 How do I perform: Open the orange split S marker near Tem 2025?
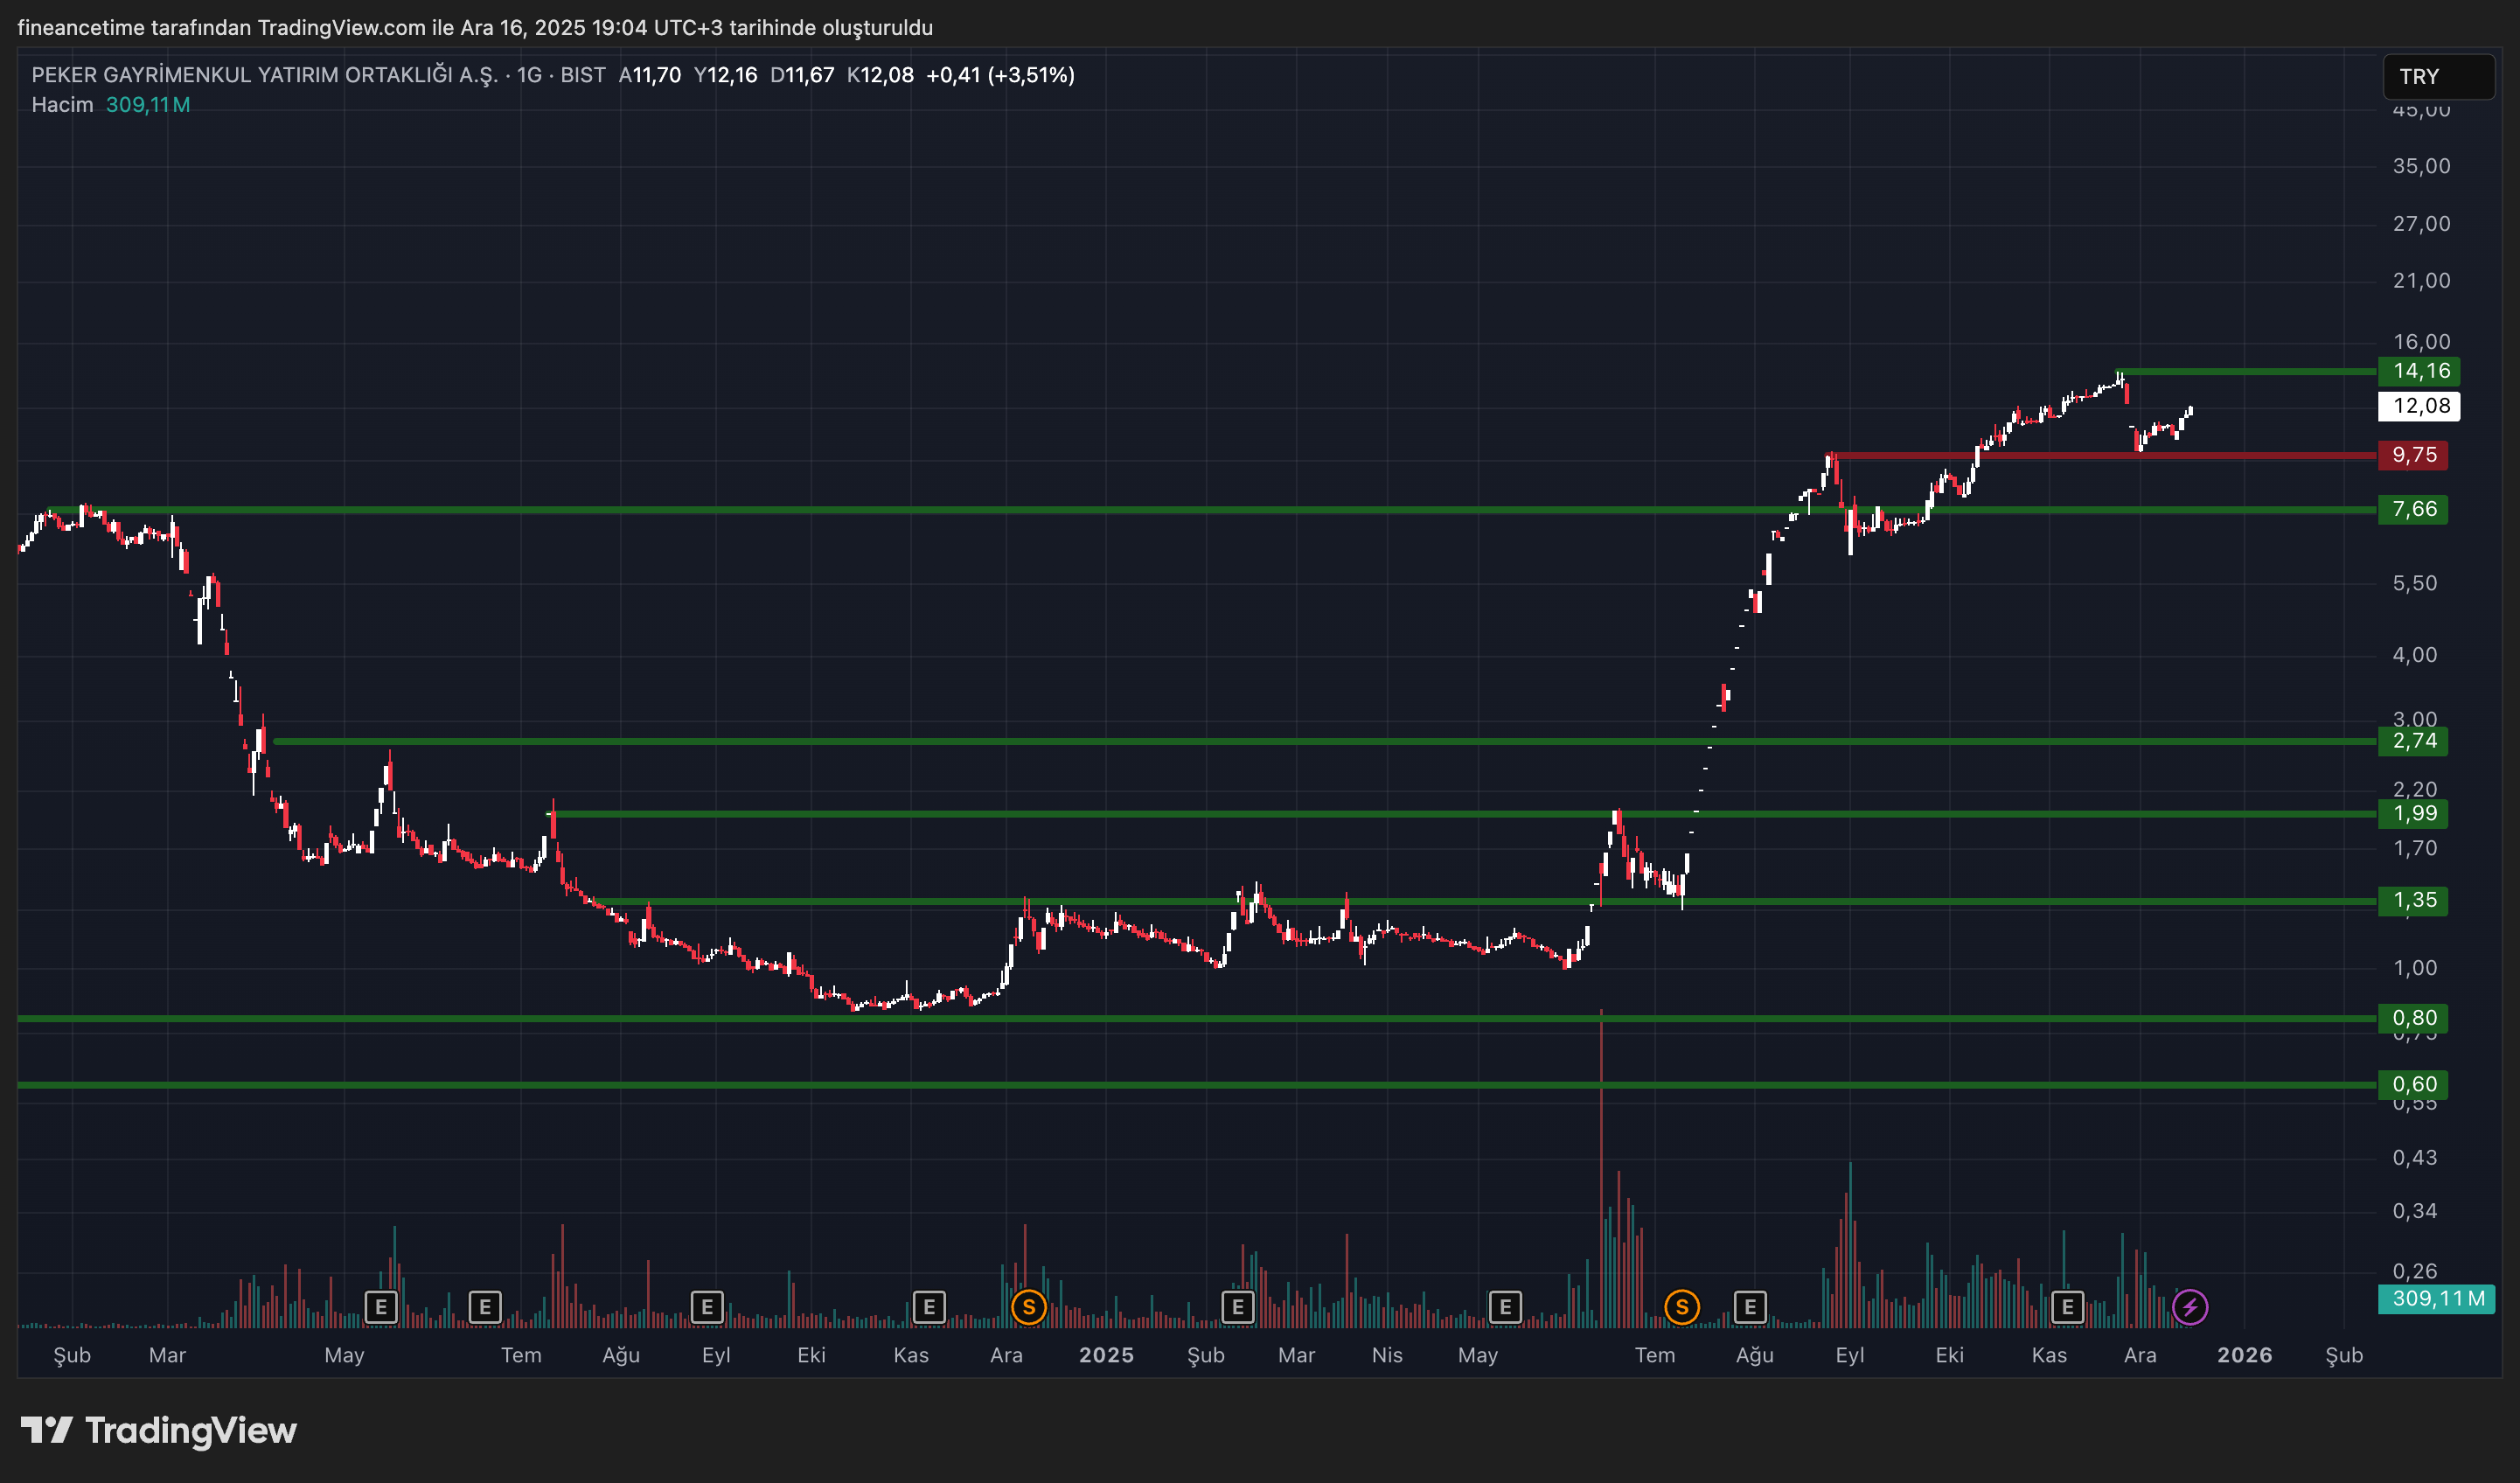pos(1681,1306)
